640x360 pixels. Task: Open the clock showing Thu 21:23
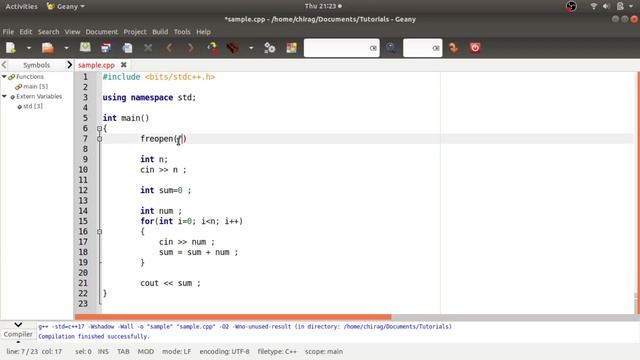coord(323,6)
